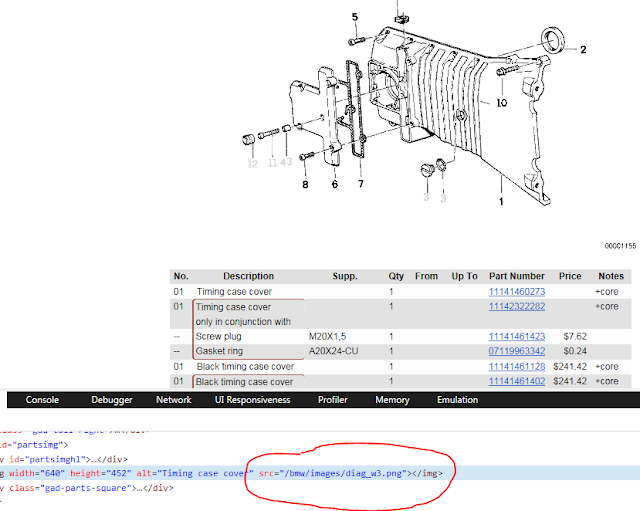Expand the gad-parts-square div node
Image resolution: width=640 pixels, height=511 pixels.
point(87,488)
